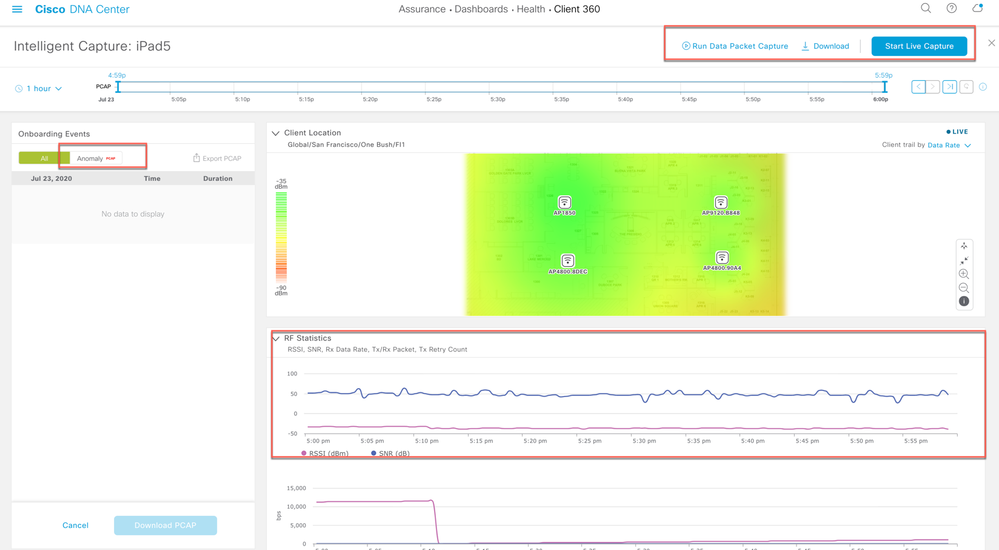Click the map recenter arrows icon
The image size is (999, 550).
[964, 246]
